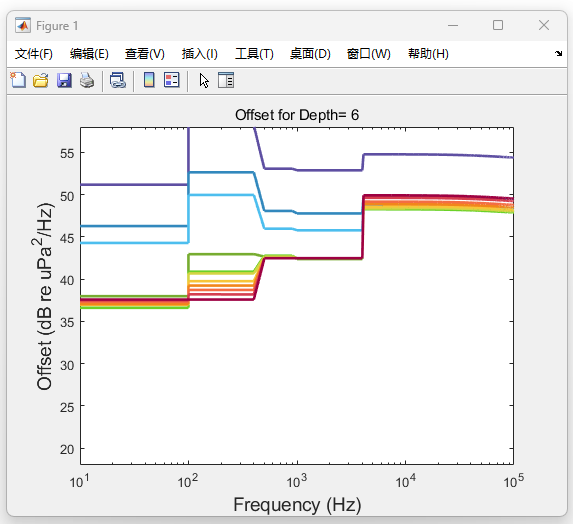Insert a colorbar with the gradient icon
This screenshot has height=524, width=573.
click(149, 80)
